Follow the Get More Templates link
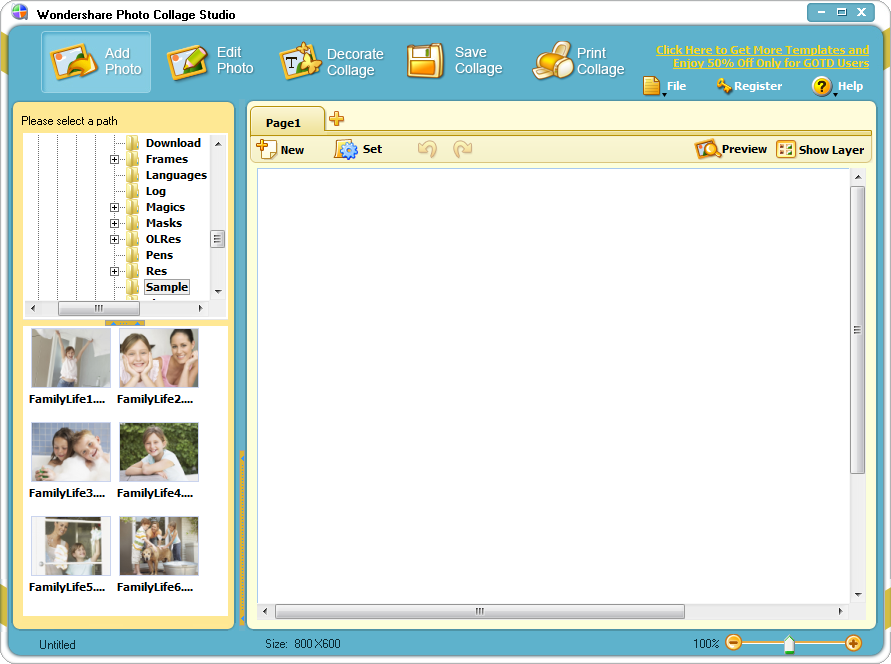The image size is (891, 664). pyautogui.click(x=763, y=56)
